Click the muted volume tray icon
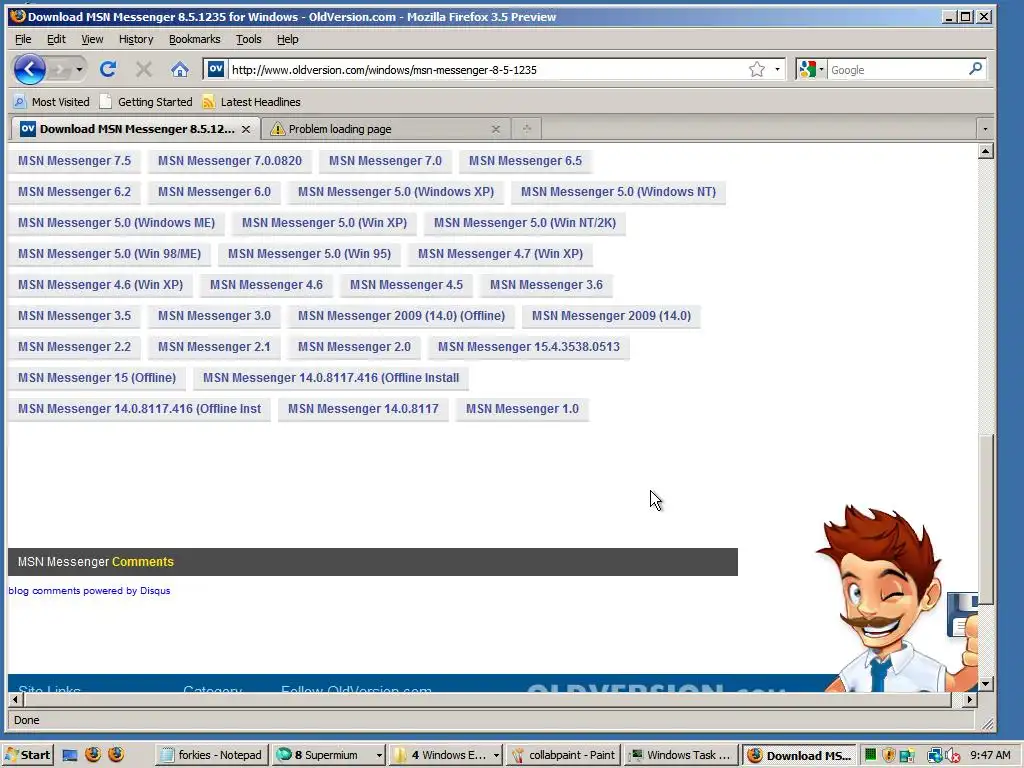 pos(952,756)
